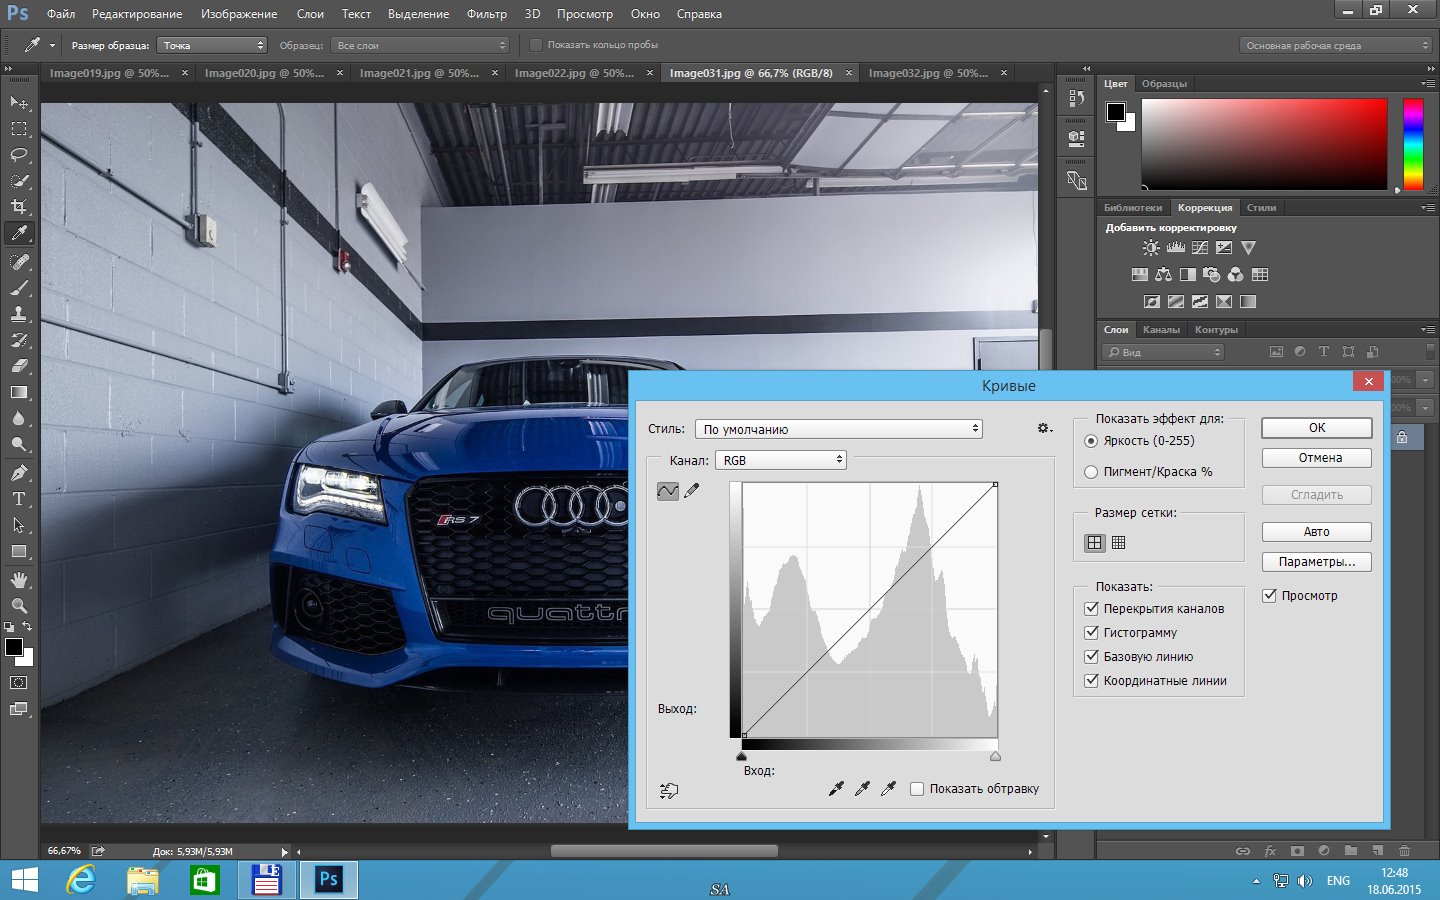The height and width of the screenshot is (900, 1440).
Task: Click the color picker gradient field
Action: coord(1264,144)
